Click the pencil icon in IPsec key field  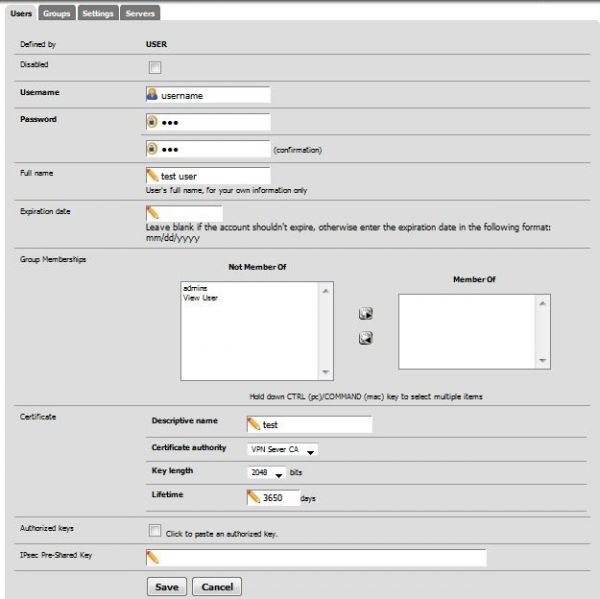pos(152,557)
